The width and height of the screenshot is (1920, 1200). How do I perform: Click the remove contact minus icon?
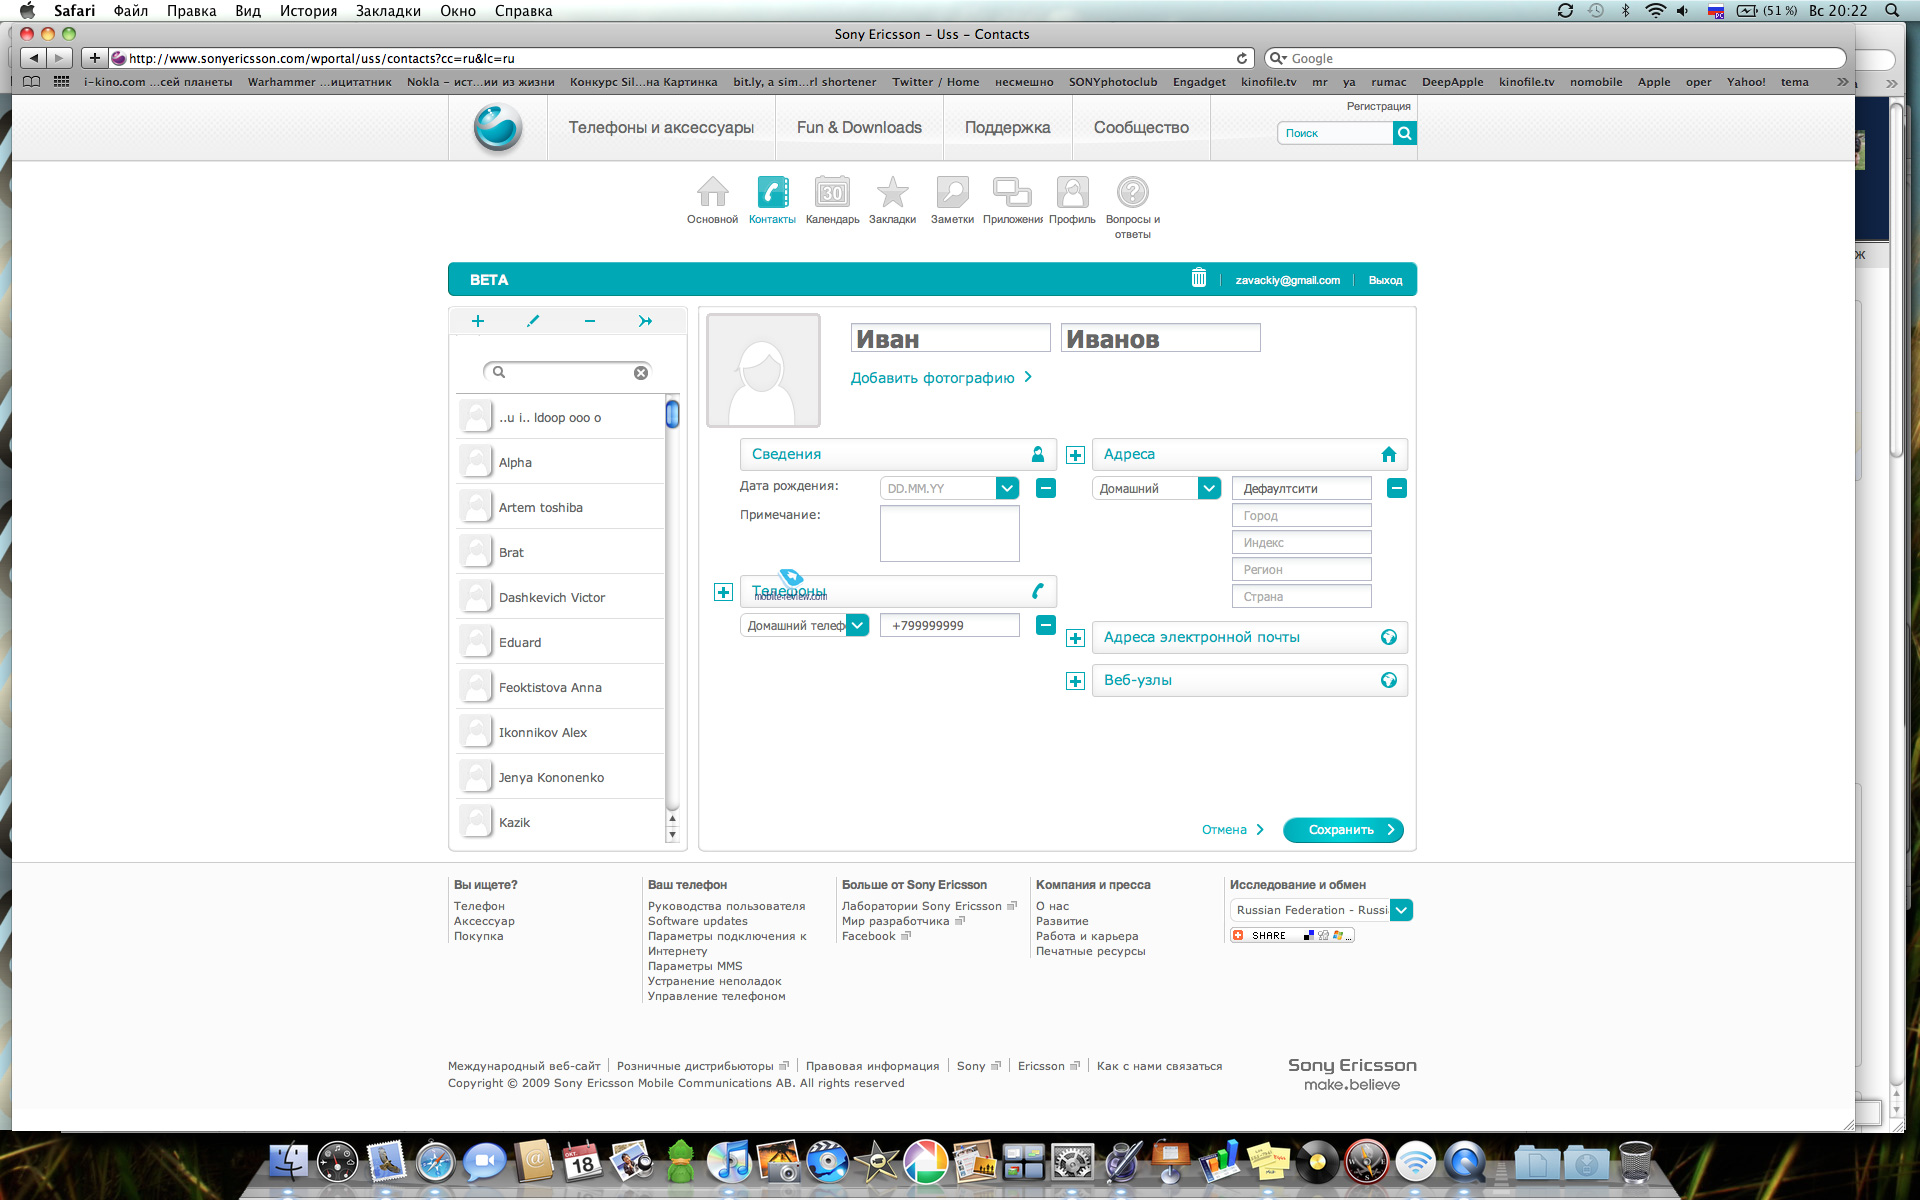(590, 321)
